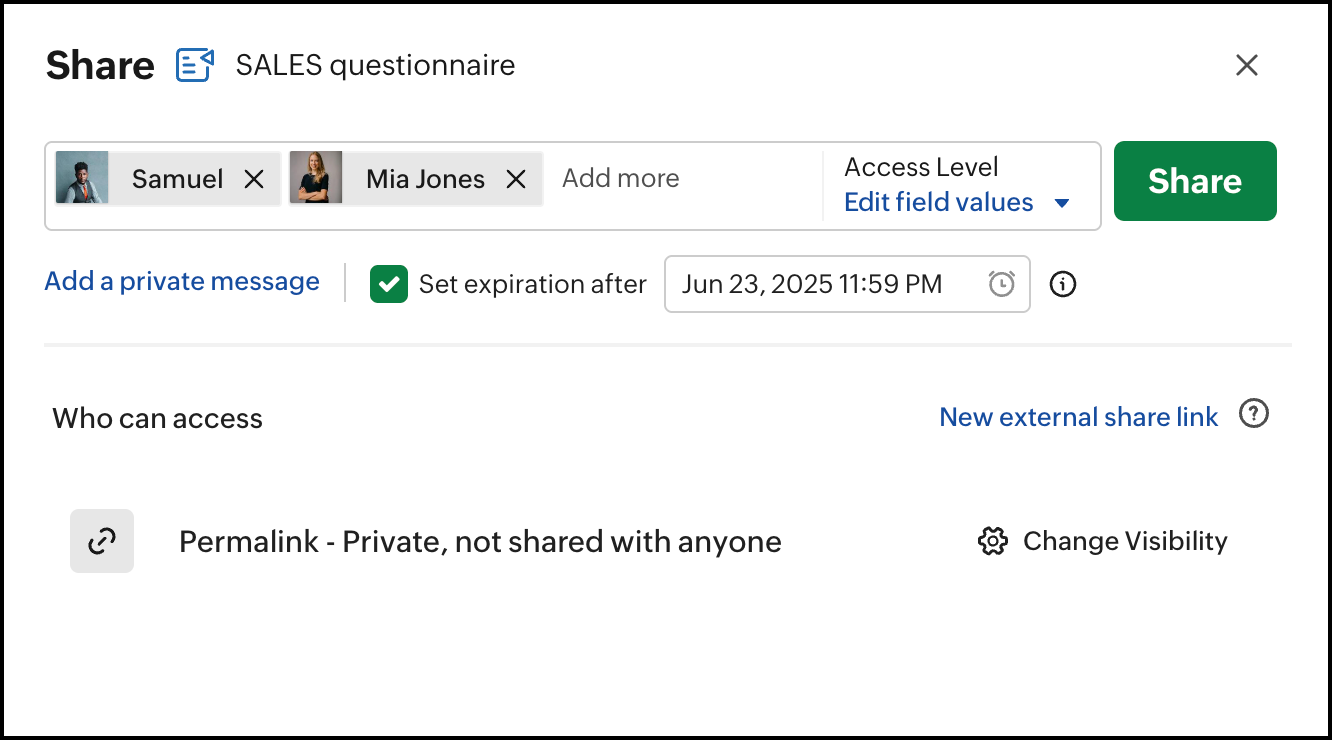
Task: Click the form icon beside SALES questionnaire
Action: (x=195, y=65)
